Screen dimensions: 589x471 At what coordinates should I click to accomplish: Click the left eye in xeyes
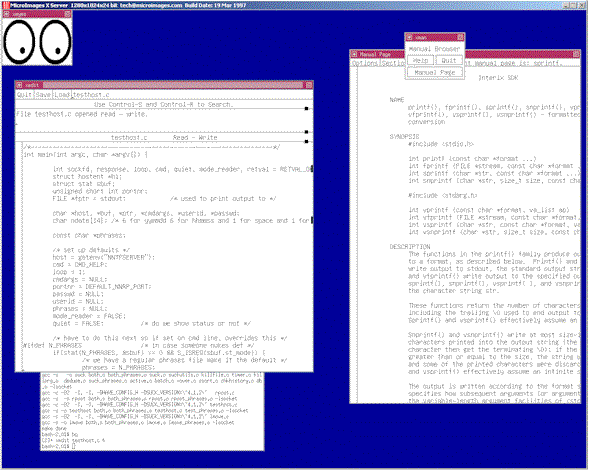coord(19,42)
